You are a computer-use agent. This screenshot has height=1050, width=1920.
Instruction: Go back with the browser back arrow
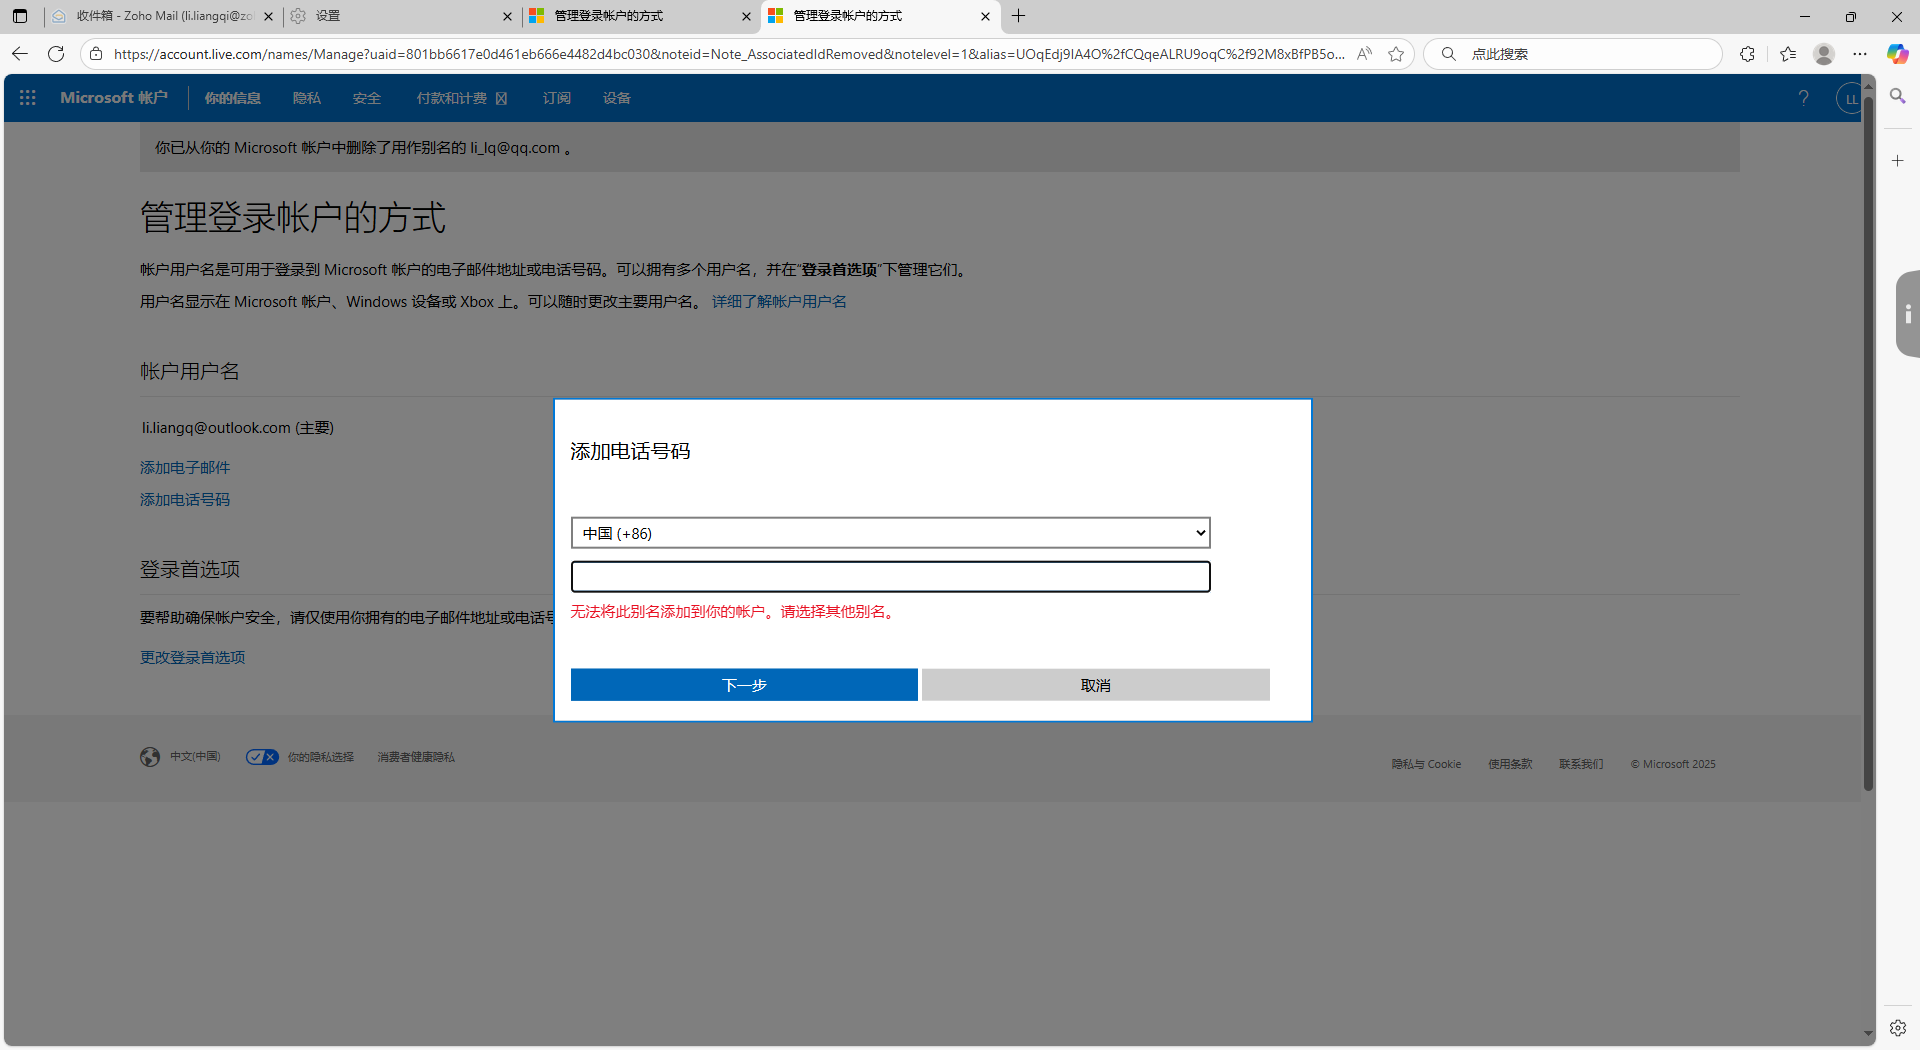(20, 54)
